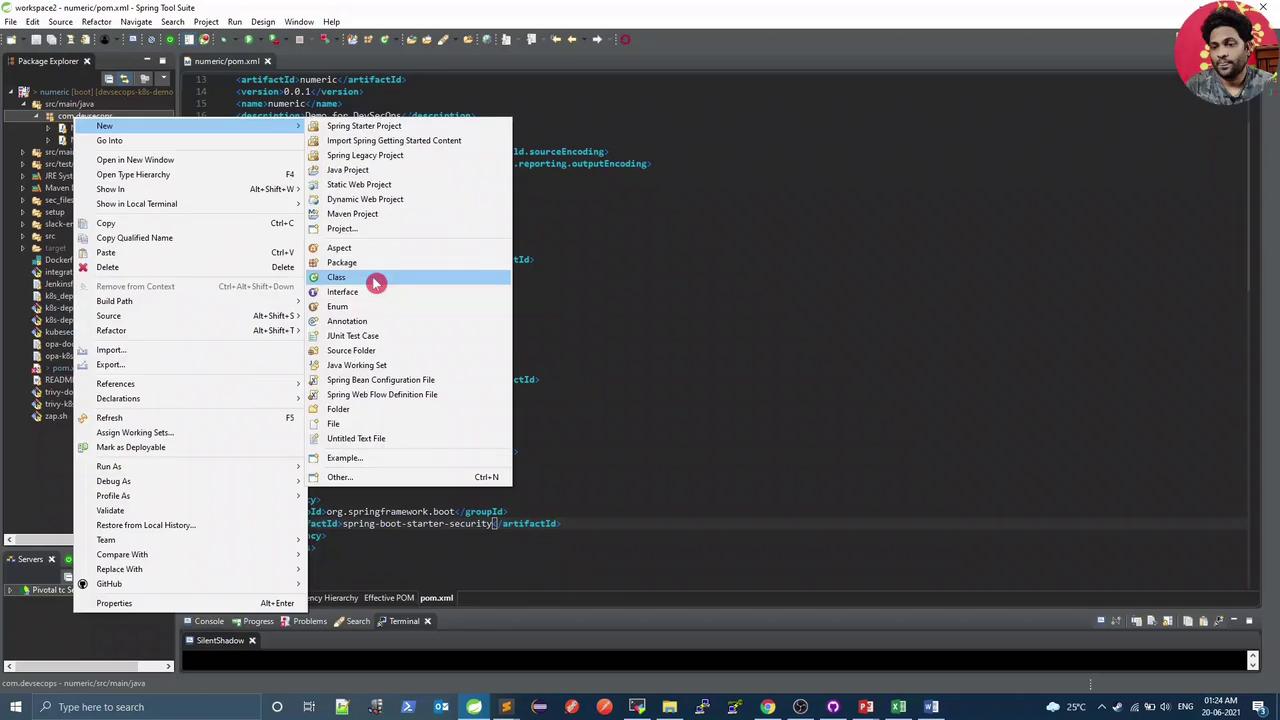The image size is (1280, 720).
Task: Open the Refactor menu in the menu bar
Action: click(96, 22)
